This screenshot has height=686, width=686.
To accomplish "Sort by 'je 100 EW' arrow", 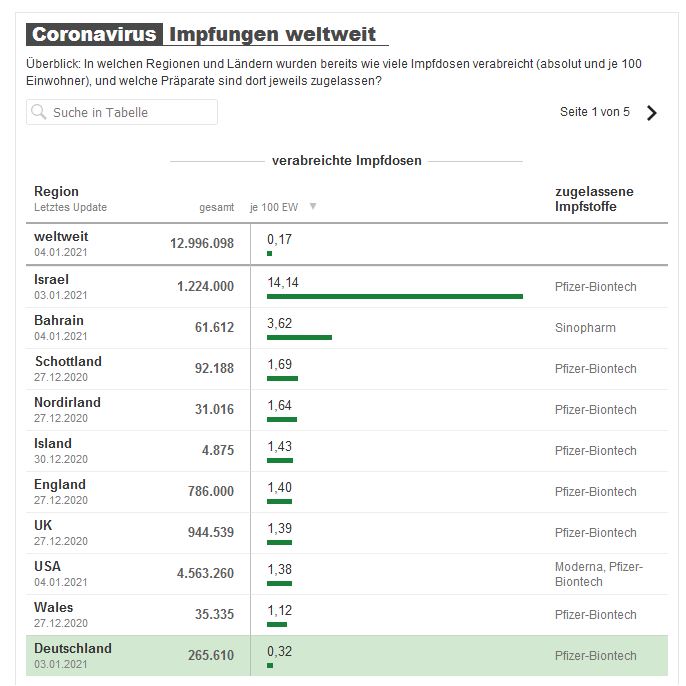I will 313,207.
